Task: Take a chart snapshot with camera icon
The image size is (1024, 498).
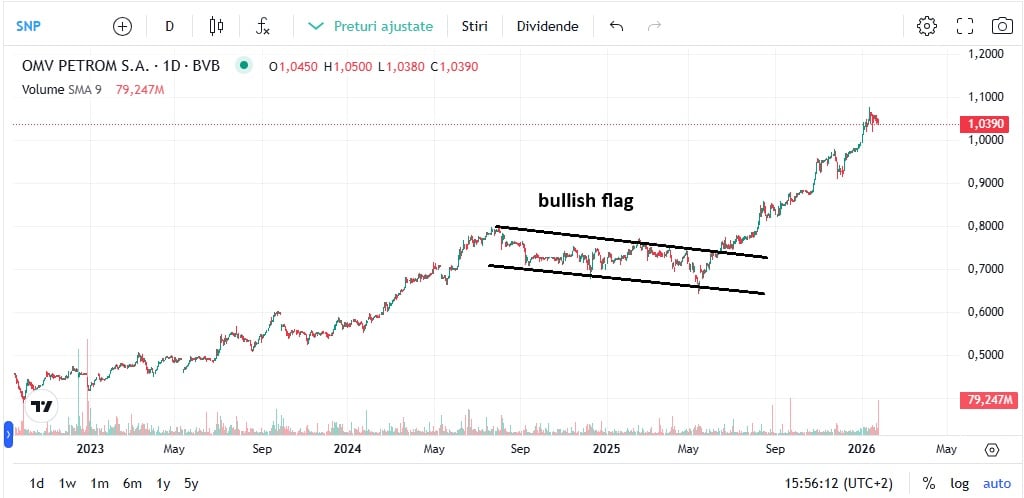Action: click(1001, 26)
